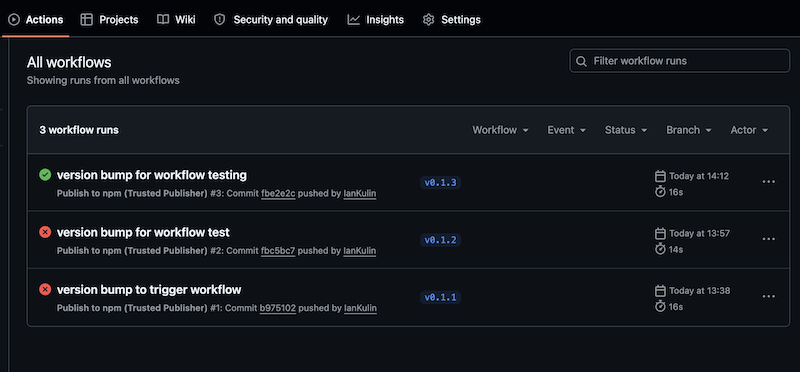800x372 pixels.
Task: Click the '3 workflow runs' count text
Action: [x=79, y=130]
